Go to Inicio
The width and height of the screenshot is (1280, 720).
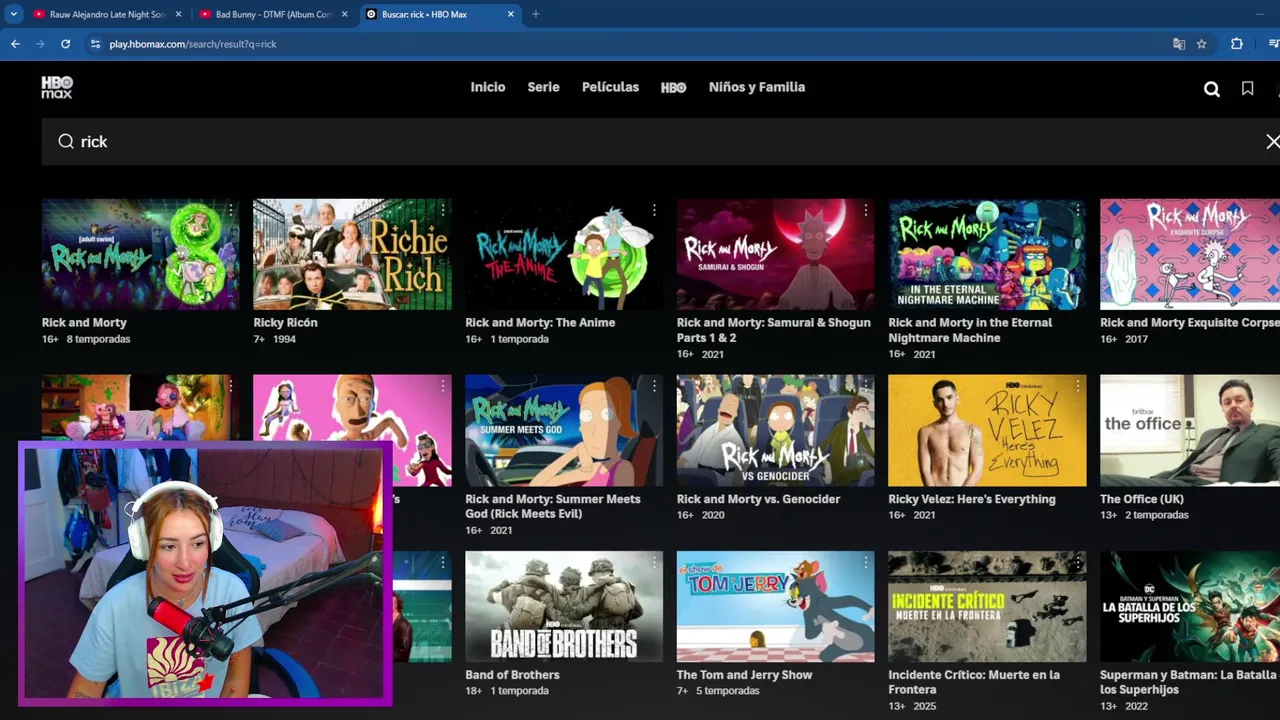pyautogui.click(x=488, y=87)
